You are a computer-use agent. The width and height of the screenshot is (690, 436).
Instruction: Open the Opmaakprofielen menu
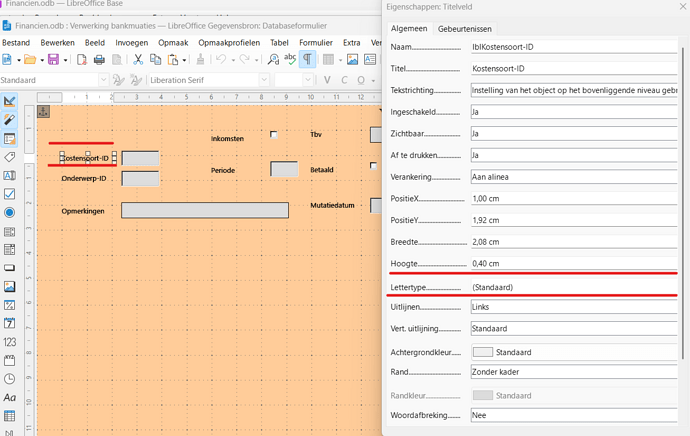point(229,43)
